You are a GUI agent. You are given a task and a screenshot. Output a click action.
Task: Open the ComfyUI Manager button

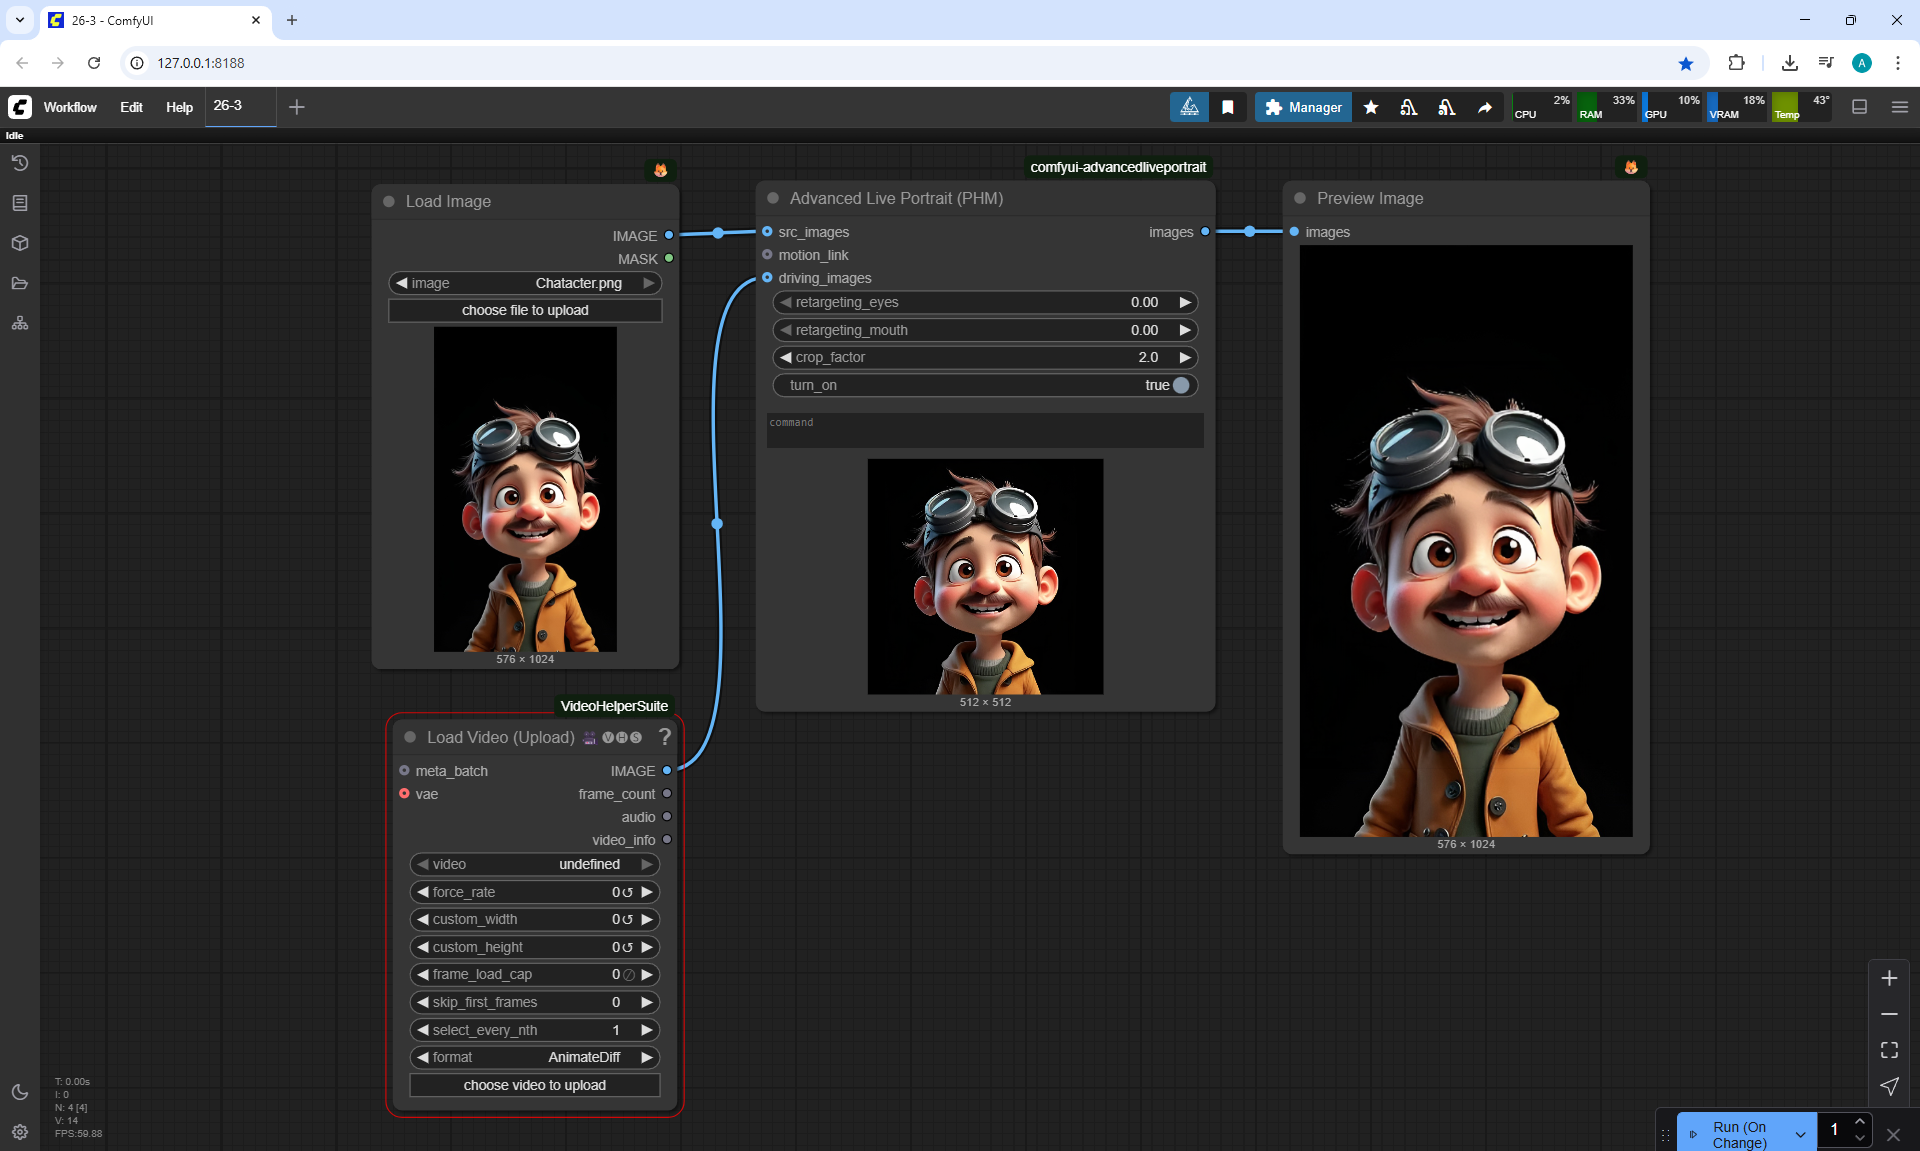pyautogui.click(x=1303, y=107)
